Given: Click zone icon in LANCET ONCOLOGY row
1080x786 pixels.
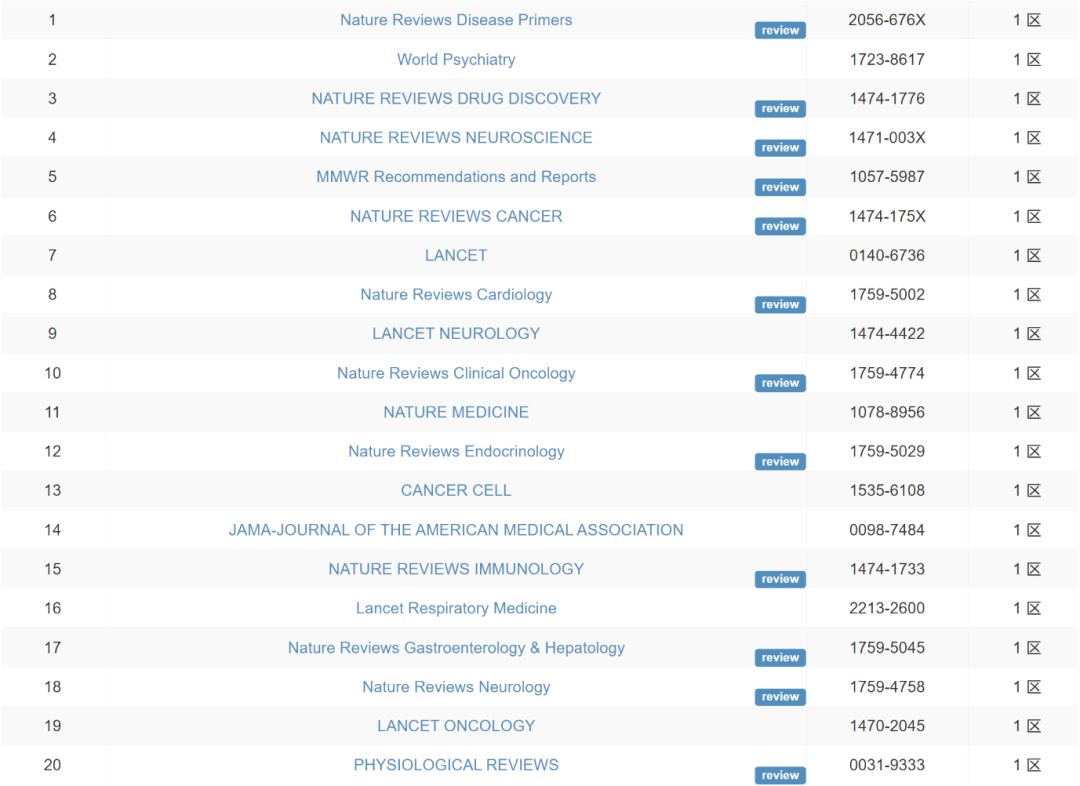Looking at the screenshot, I should (x=1034, y=726).
